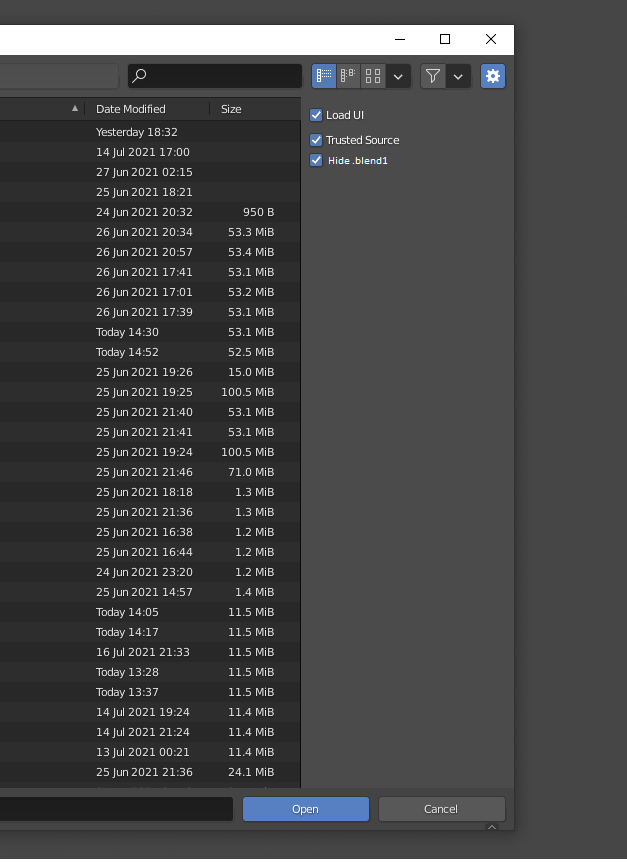Viewport: 627px width, 862px height.
Task: Uncheck the Hide .blend1 checkbox
Action: (x=316, y=161)
